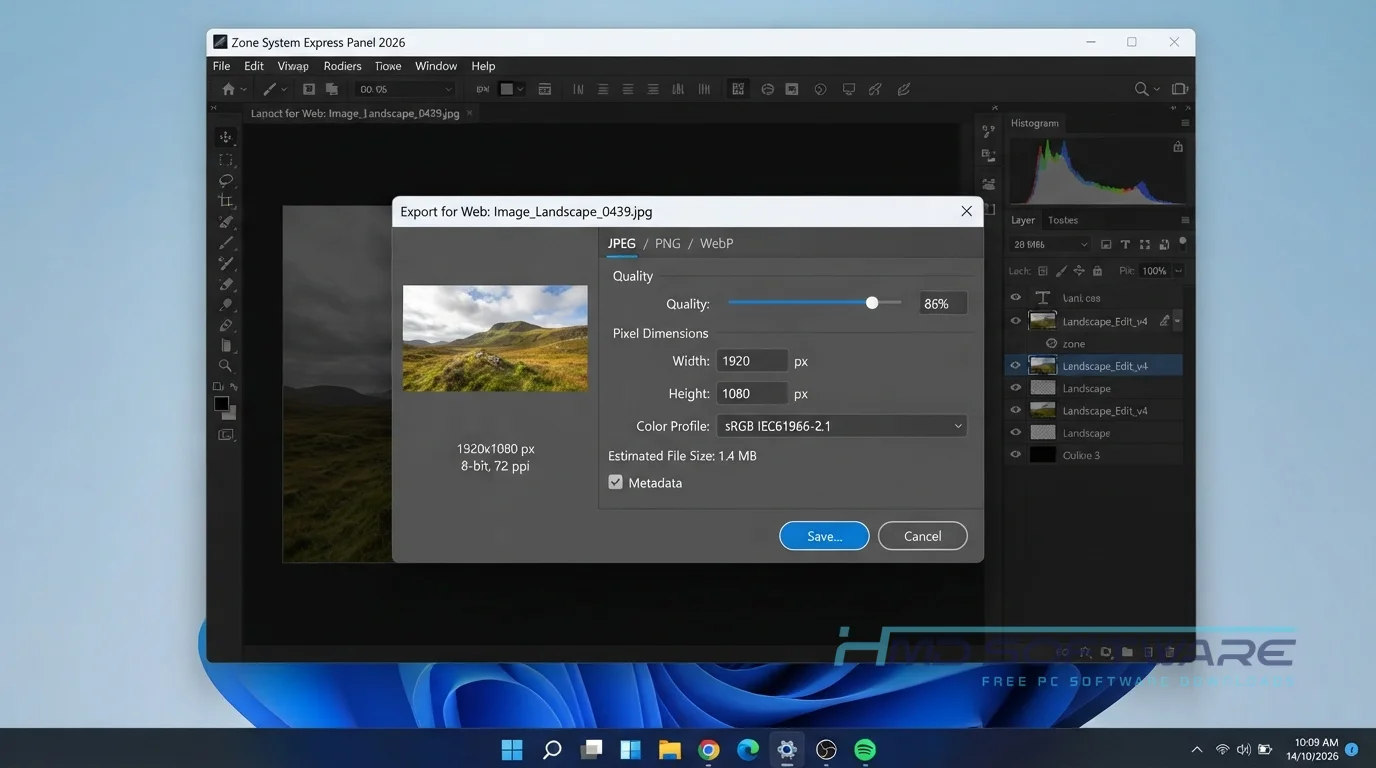Open File Explorer from the taskbar
Screen dimensions: 1376x768
[670, 749]
